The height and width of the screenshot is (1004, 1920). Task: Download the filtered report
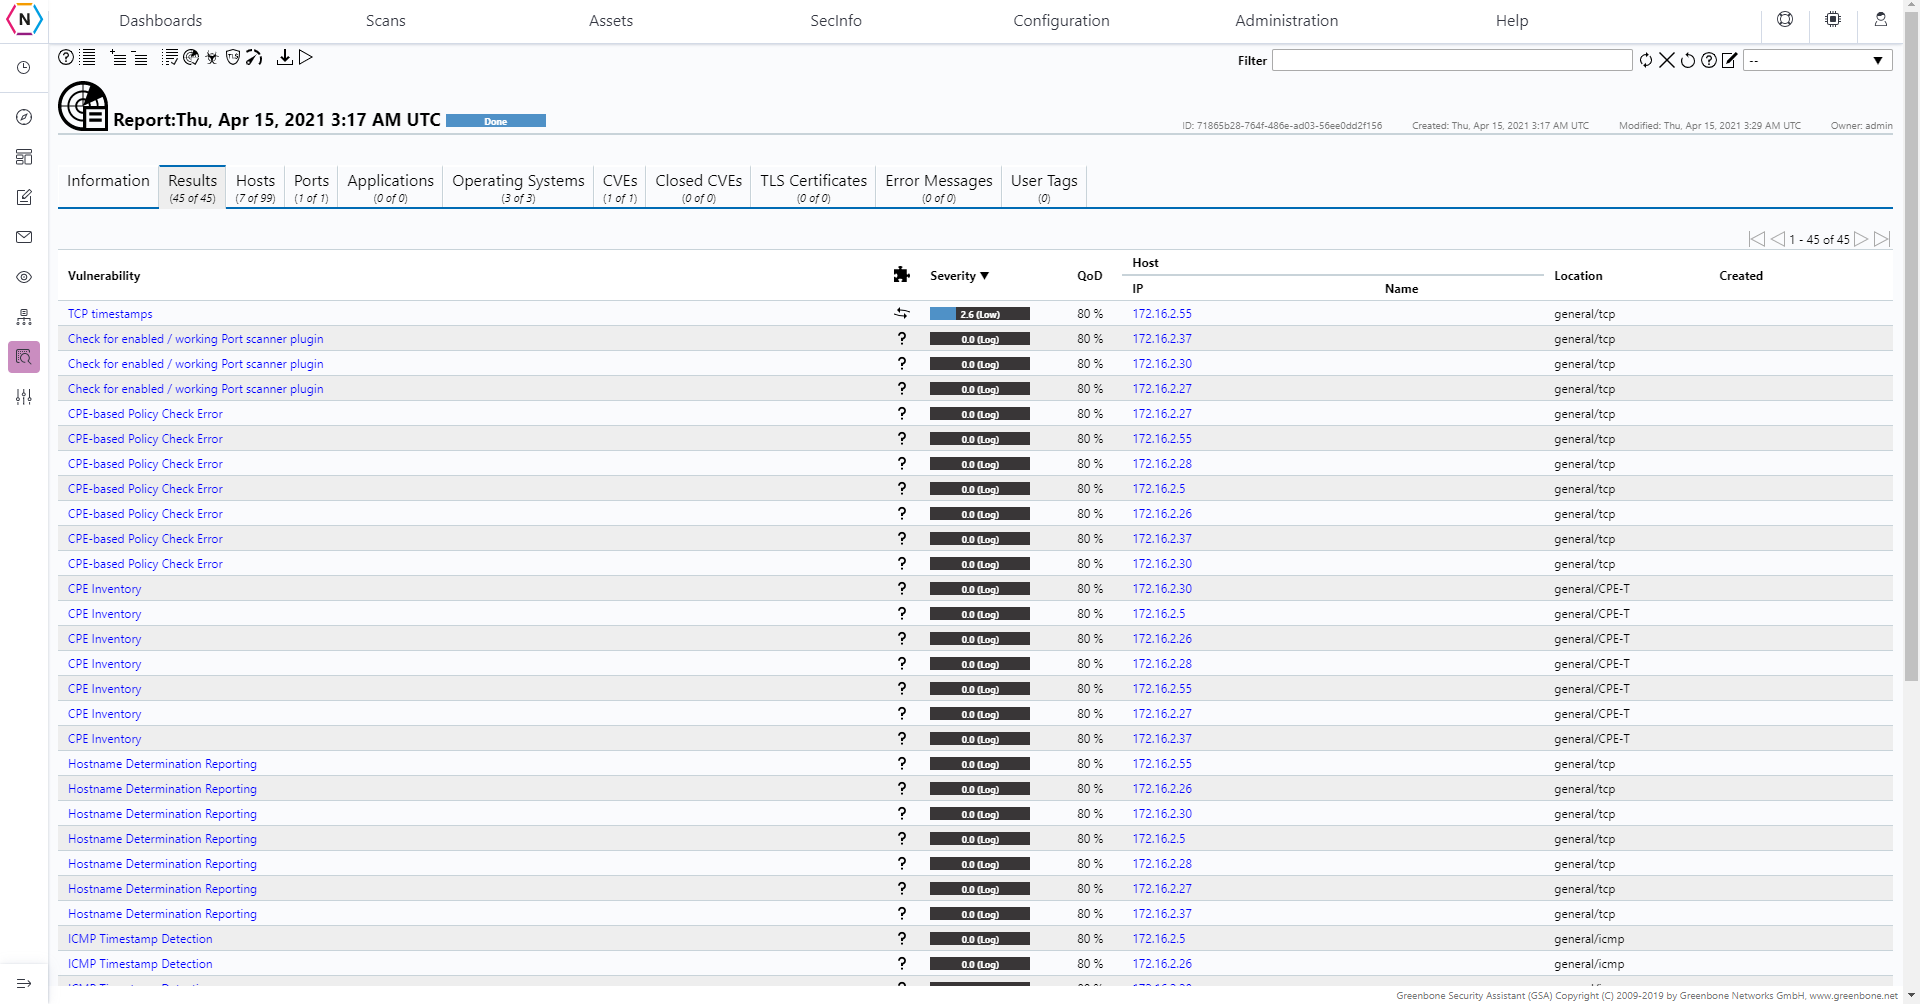tap(285, 58)
